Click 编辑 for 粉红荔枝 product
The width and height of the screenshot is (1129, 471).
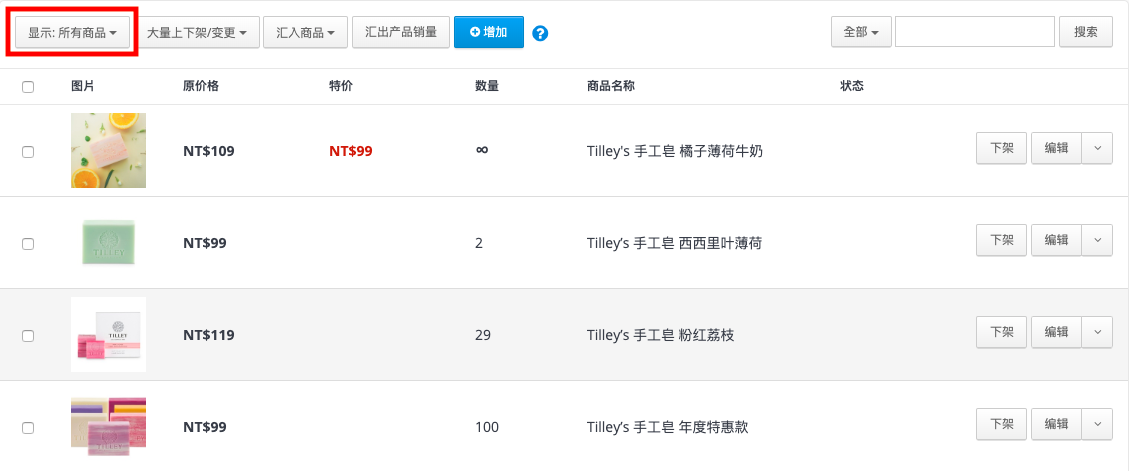tap(1056, 332)
